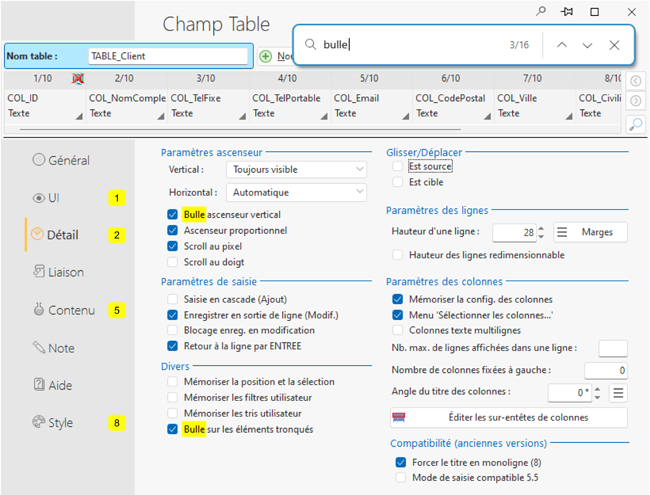Go to next search result
The image size is (650, 495).
click(x=587, y=45)
